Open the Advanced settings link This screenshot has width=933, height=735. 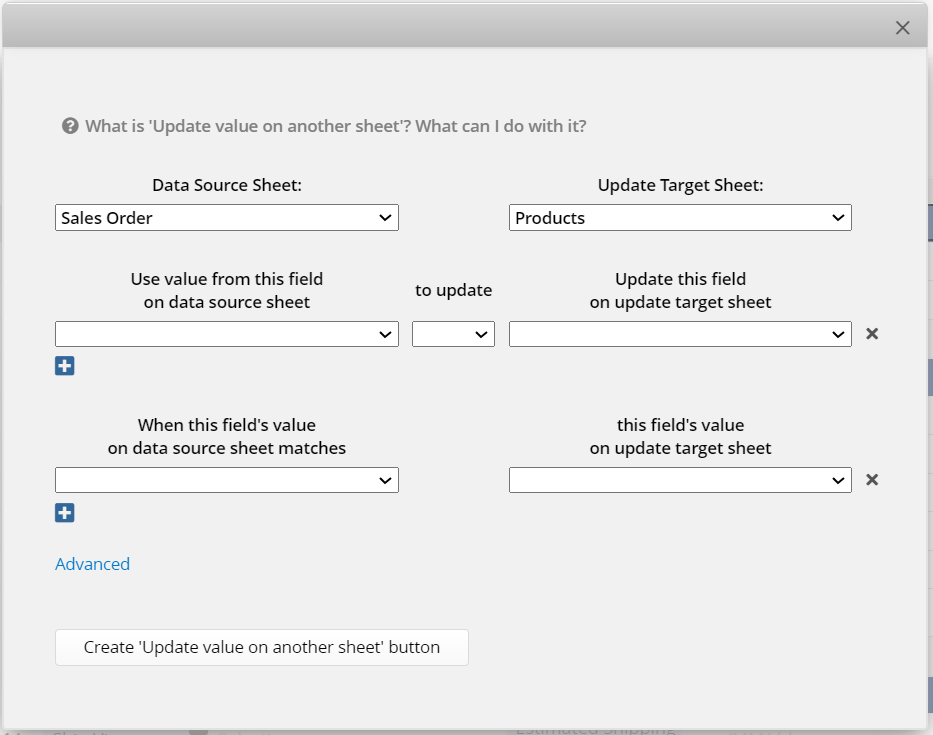92,564
